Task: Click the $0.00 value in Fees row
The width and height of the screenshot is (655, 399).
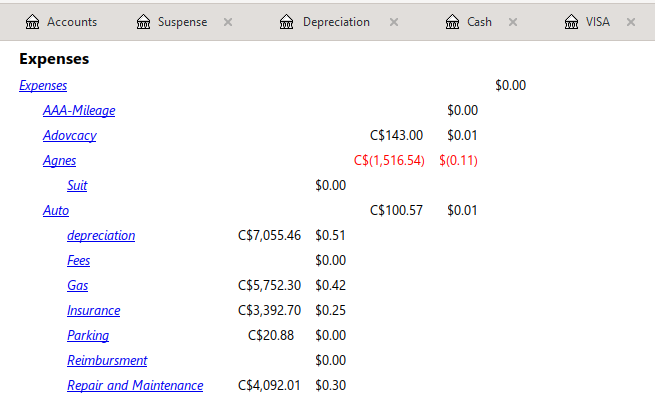Action: (x=330, y=261)
